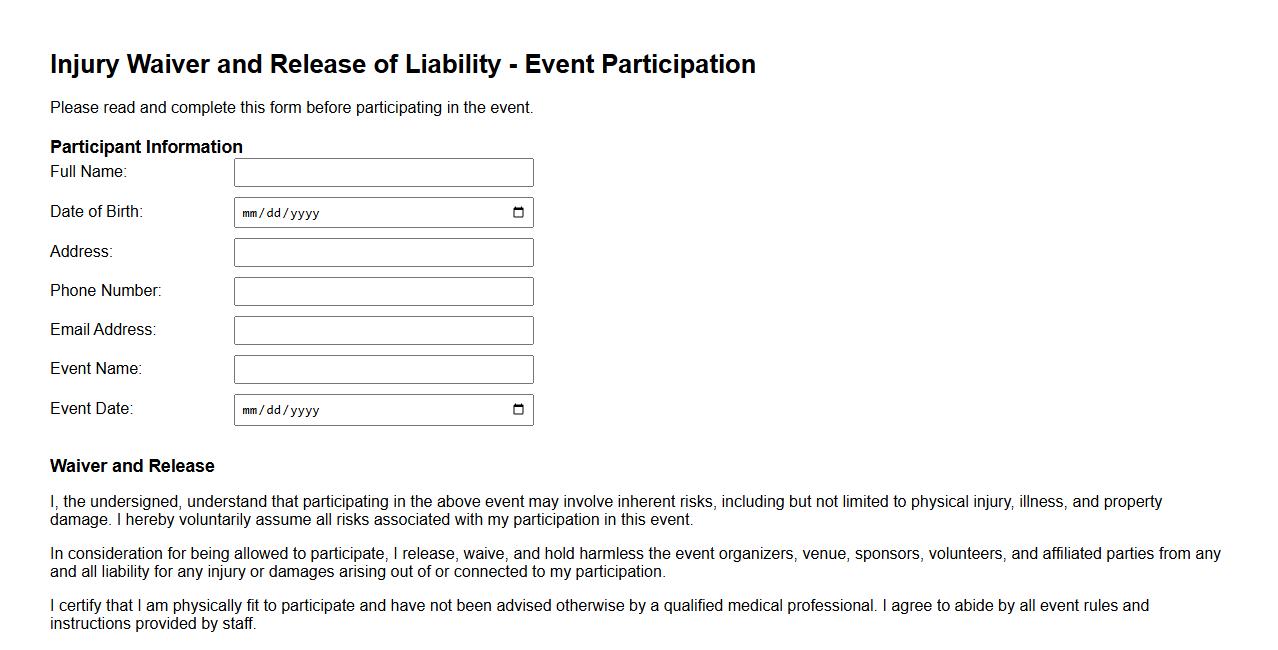1278x650 pixels.
Task: Select the yyyy segment in Event Date
Action: [302, 409]
